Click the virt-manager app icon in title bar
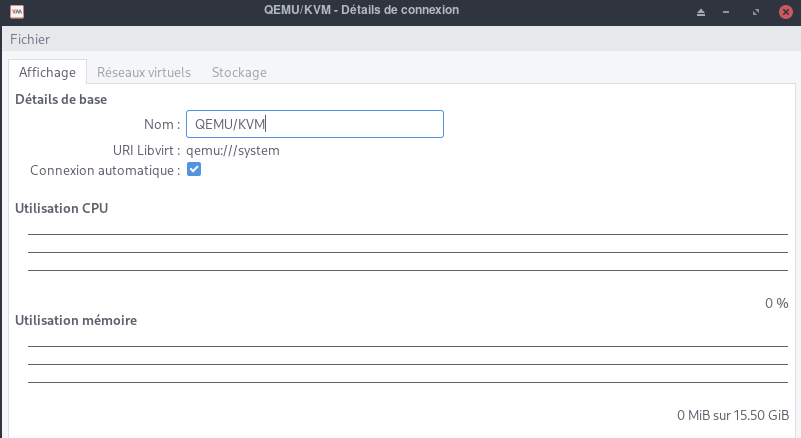This screenshot has height=438, width=801. (x=12, y=11)
